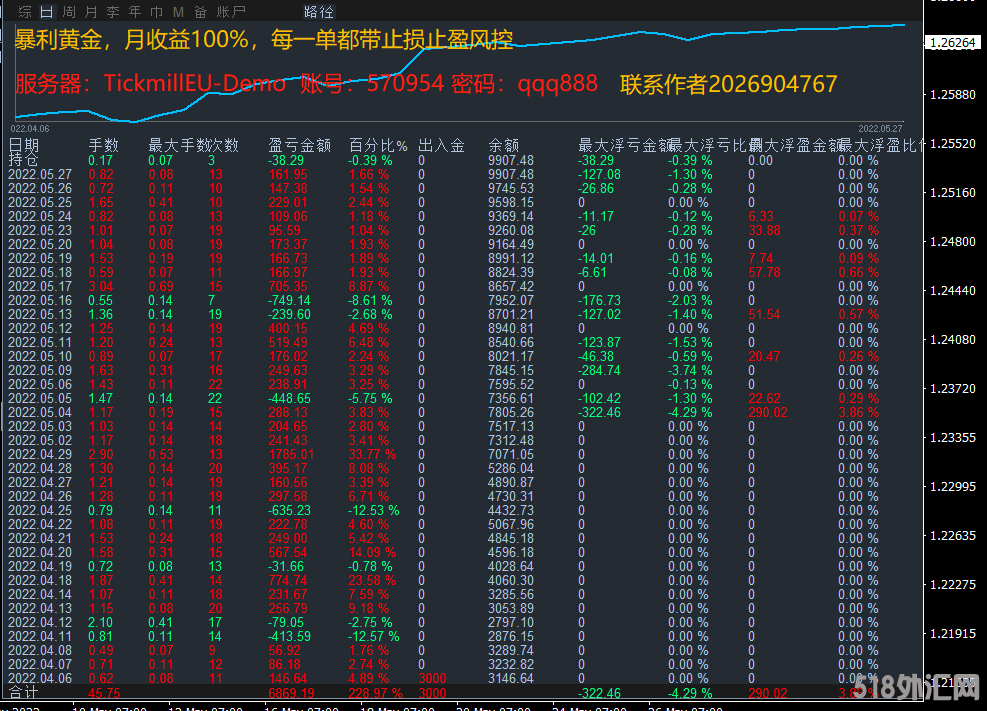Click profit value 774.74 on 2022.04.18

click(288, 580)
